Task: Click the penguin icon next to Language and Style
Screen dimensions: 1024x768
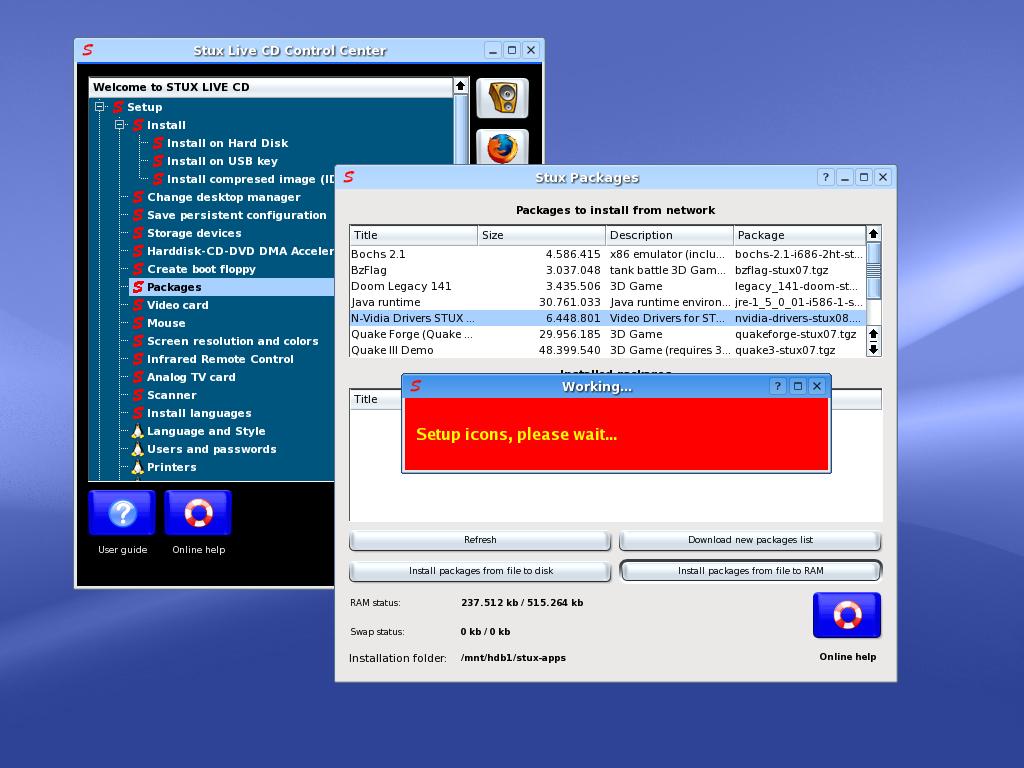Action: 137,431
